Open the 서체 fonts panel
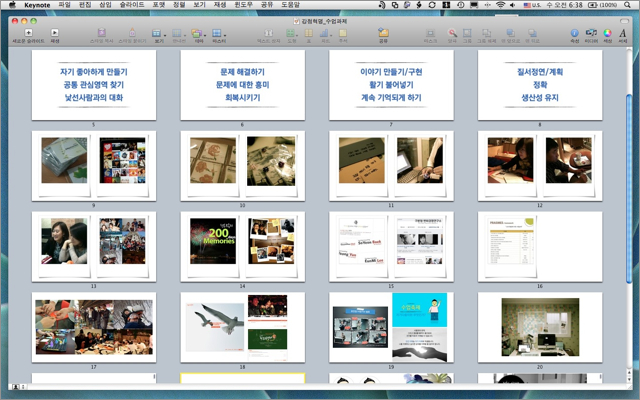 [x=622, y=36]
